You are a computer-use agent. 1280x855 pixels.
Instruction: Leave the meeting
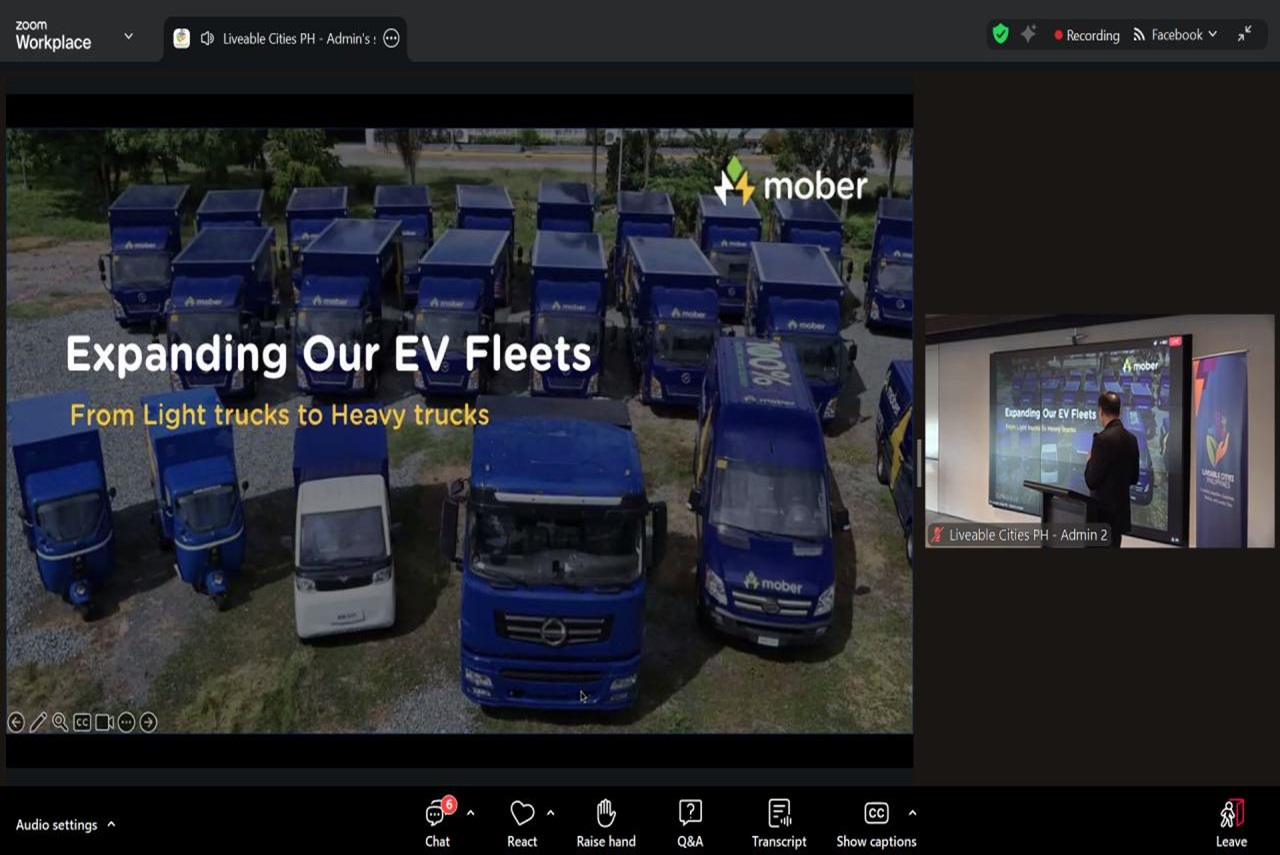click(1231, 823)
